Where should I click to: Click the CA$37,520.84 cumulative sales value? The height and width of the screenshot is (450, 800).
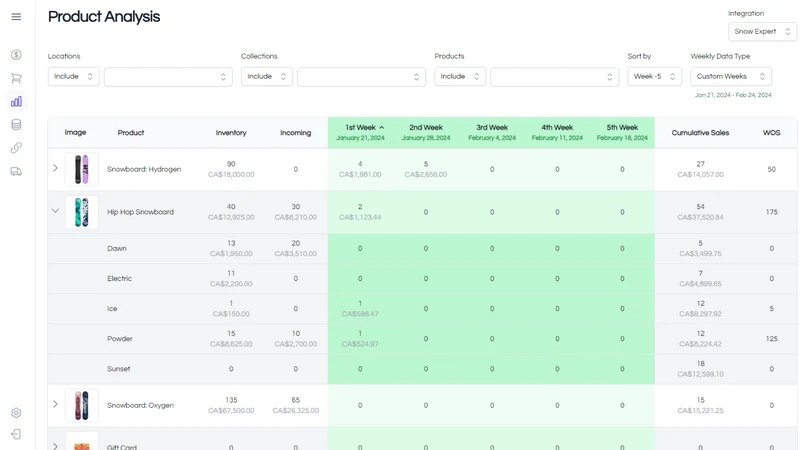[701, 217]
